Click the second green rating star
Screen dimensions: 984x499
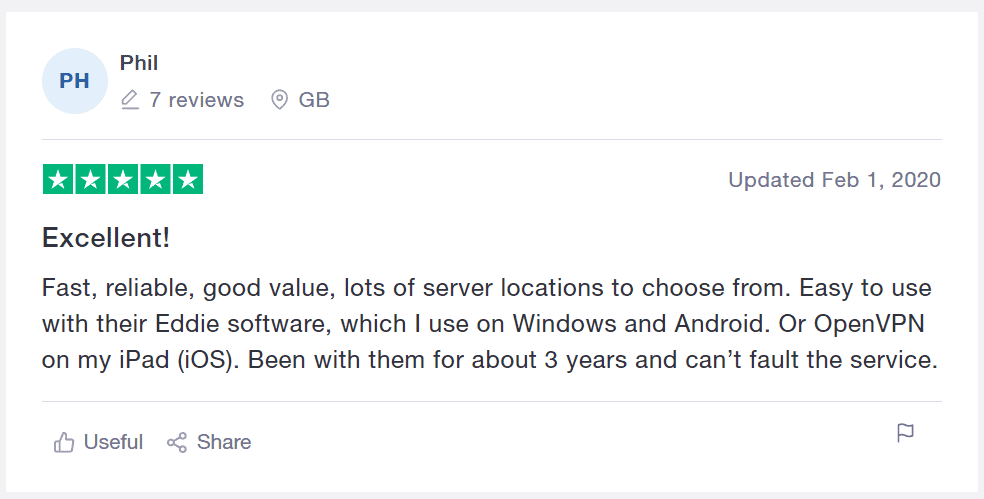click(x=90, y=180)
